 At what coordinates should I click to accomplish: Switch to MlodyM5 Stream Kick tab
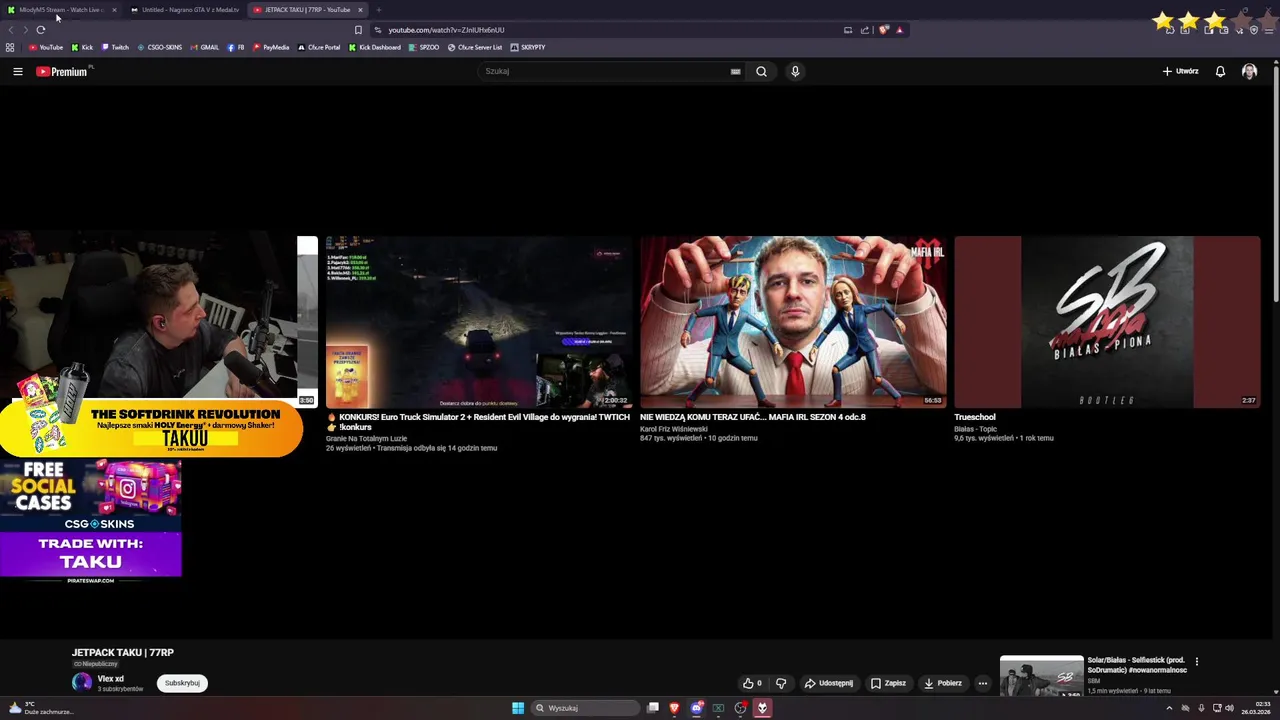pos(60,10)
